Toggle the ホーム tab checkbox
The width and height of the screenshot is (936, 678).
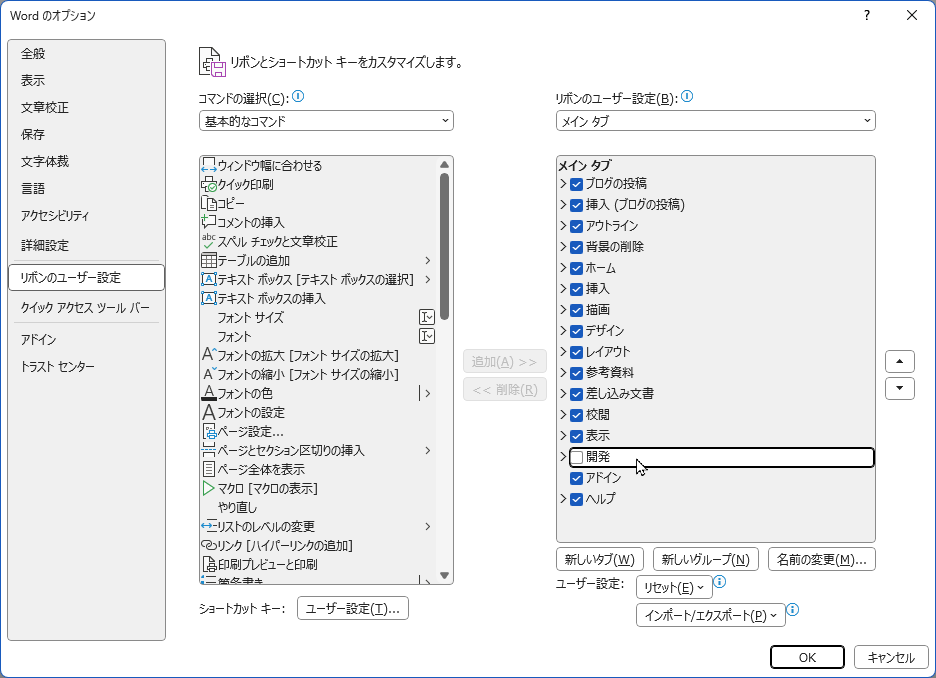pos(577,268)
